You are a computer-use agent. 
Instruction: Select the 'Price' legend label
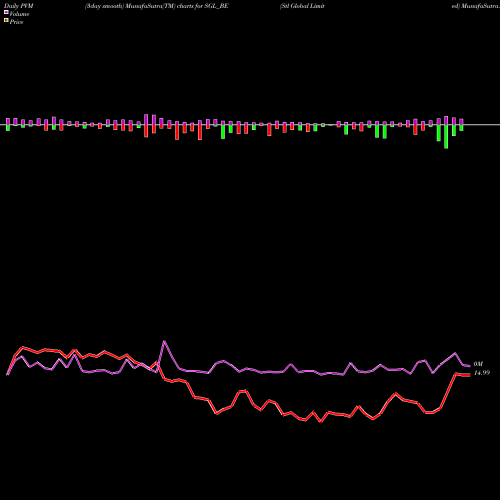(16, 22)
